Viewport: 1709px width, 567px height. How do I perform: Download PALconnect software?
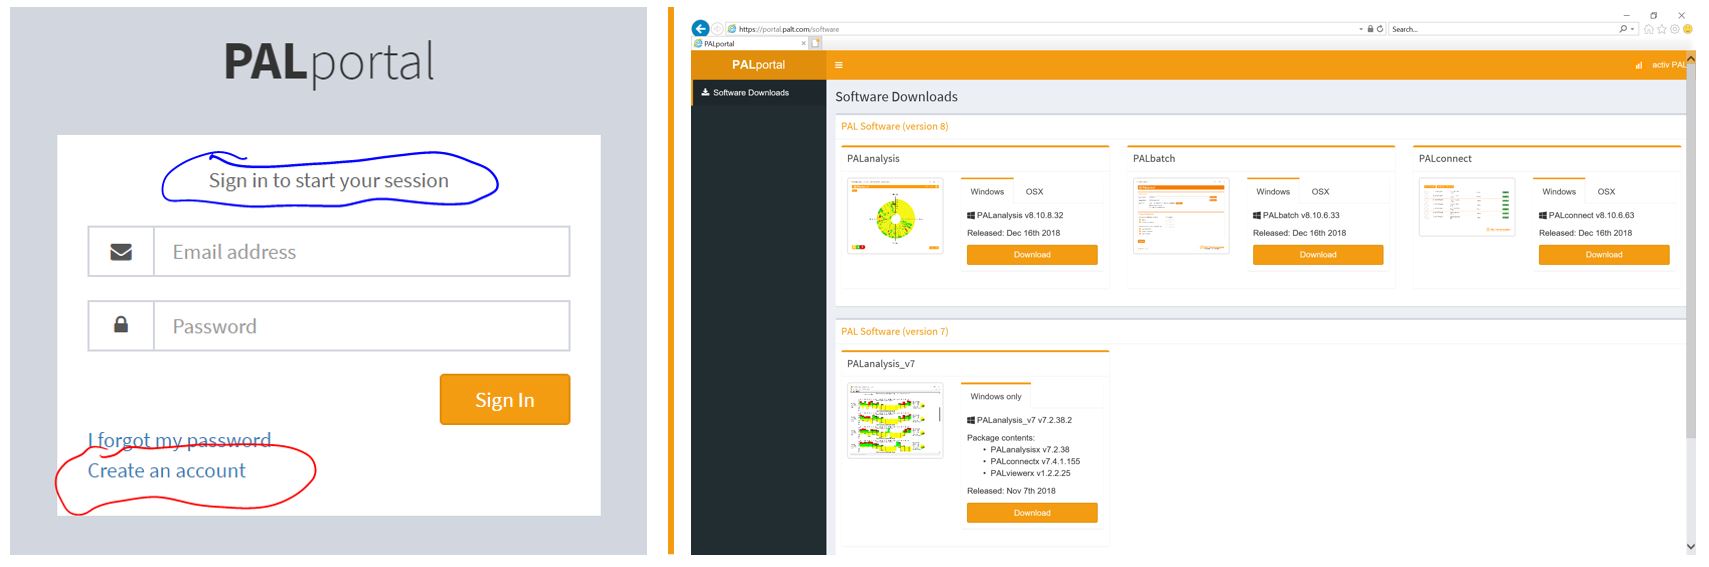click(x=1604, y=255)
